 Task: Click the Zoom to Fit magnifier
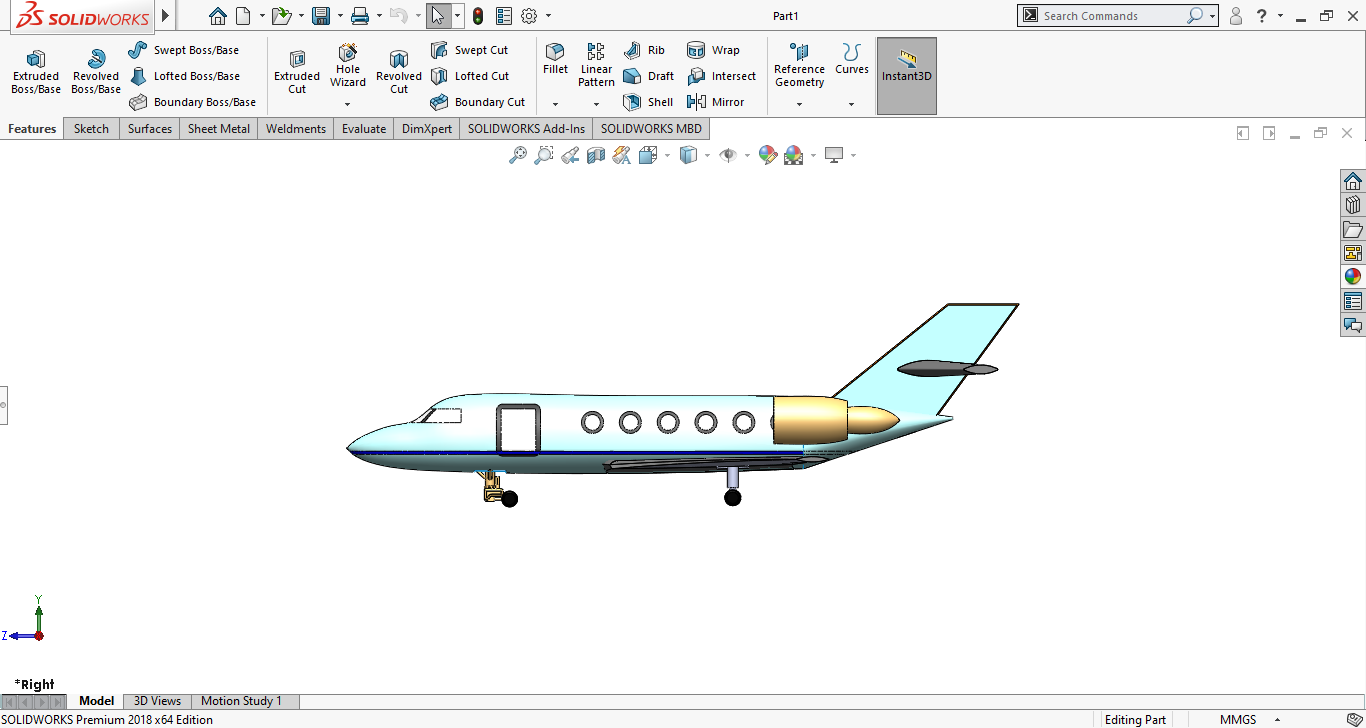(518, 155)
